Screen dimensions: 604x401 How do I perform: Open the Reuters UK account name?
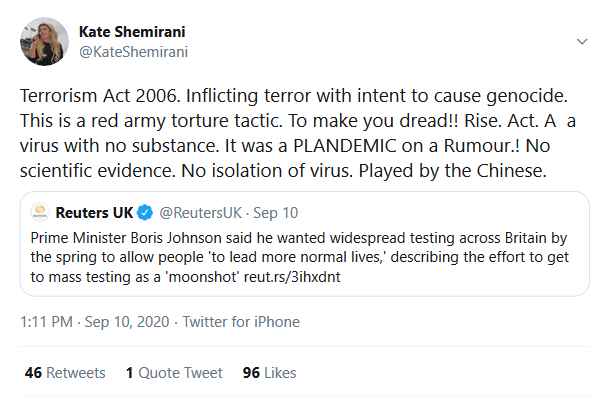(95, 213)
